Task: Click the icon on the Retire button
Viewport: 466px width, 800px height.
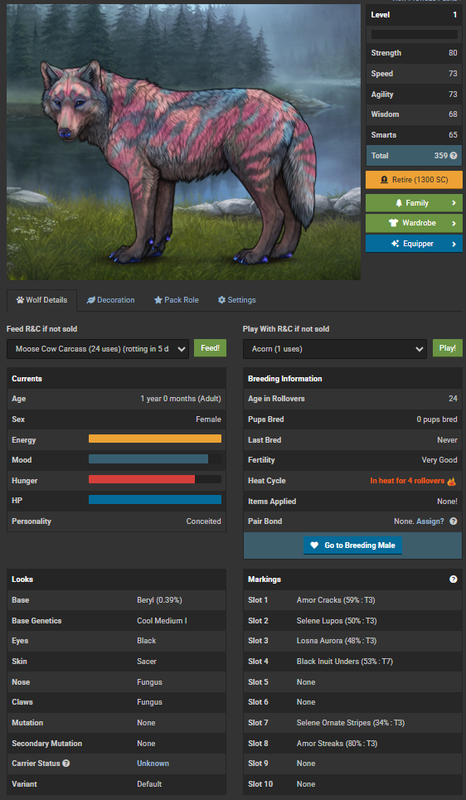Action: (x=384, y=180)
